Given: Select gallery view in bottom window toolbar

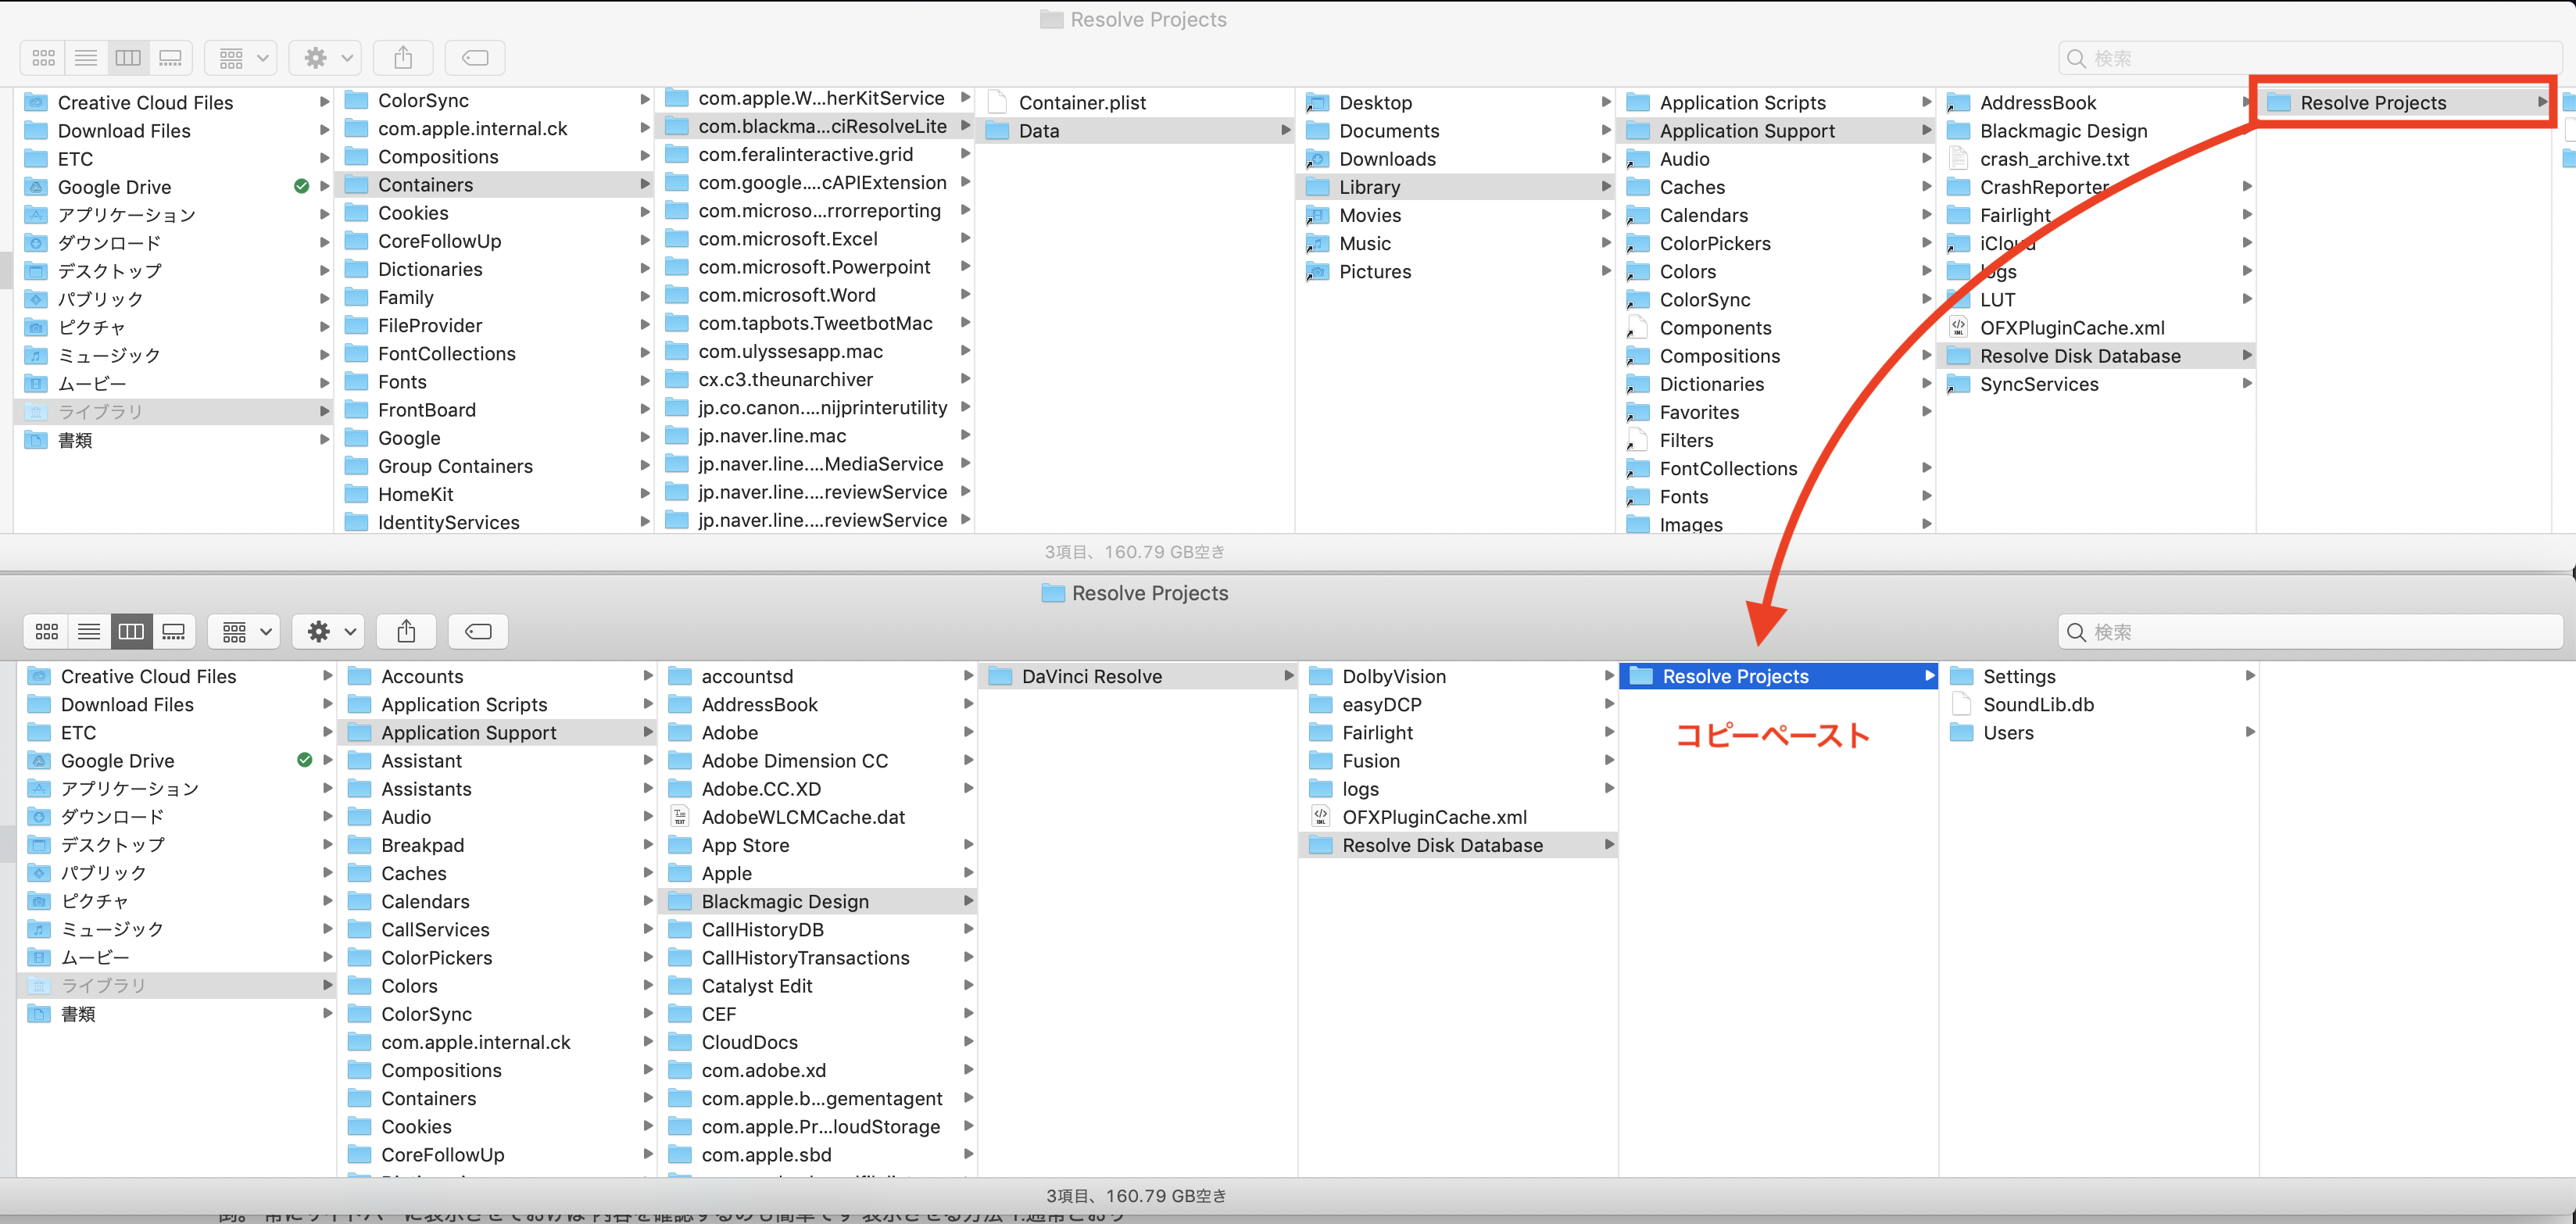Looking at the screenshot, I should pos(174,631).
